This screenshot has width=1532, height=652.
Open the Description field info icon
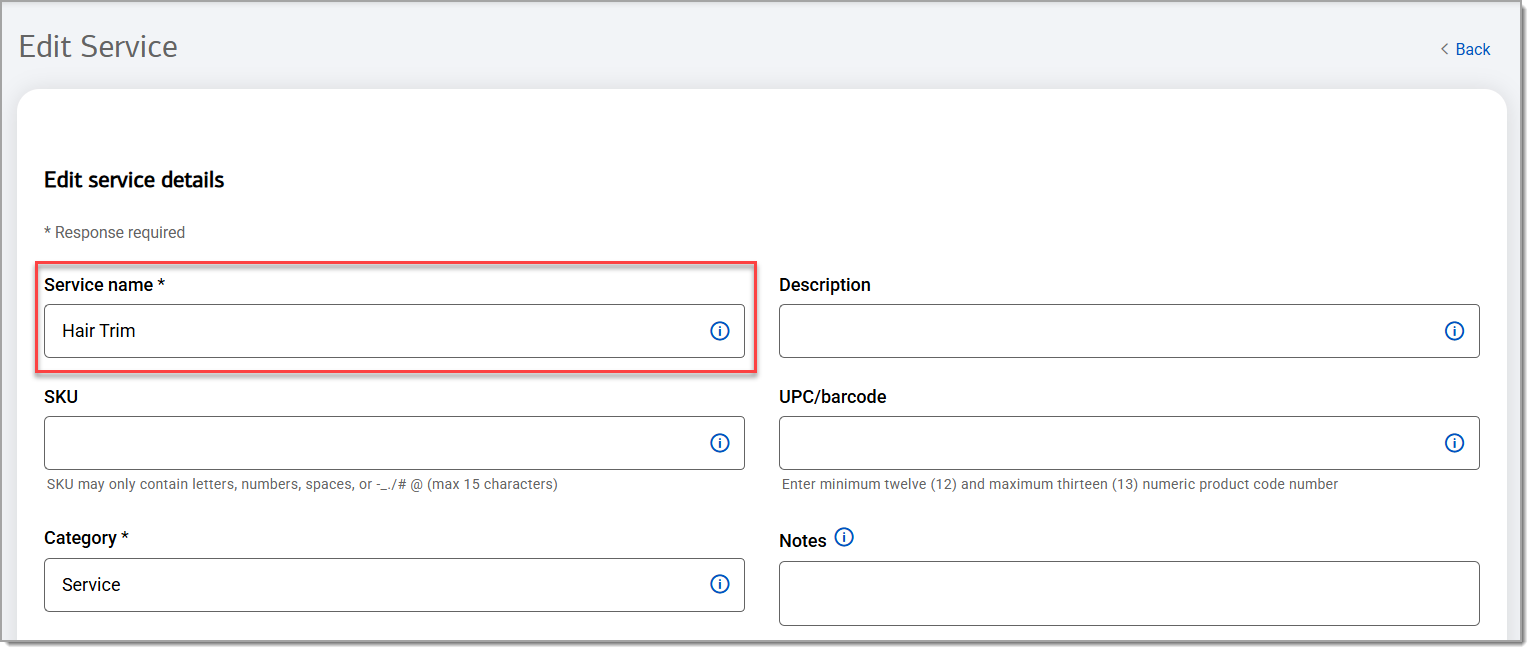(x=1454, y=331)
